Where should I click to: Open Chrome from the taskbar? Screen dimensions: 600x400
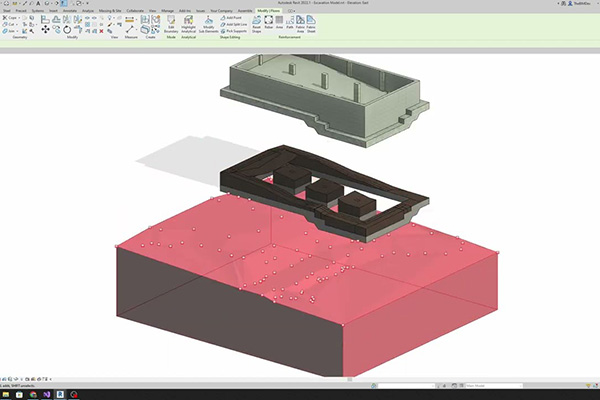pyautogui.click(x=33, y=394)
